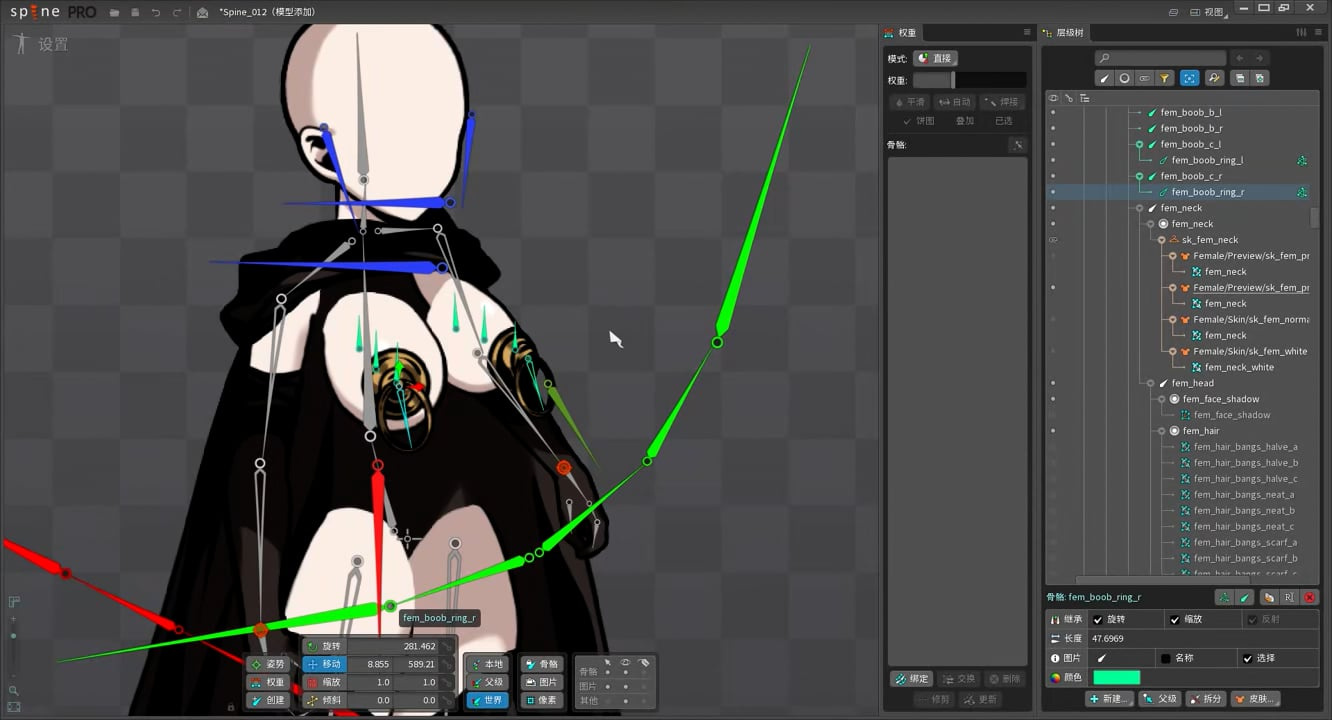Click the redo arrow in top toolbar
The image size is (1332, 720).
[177, 13]
